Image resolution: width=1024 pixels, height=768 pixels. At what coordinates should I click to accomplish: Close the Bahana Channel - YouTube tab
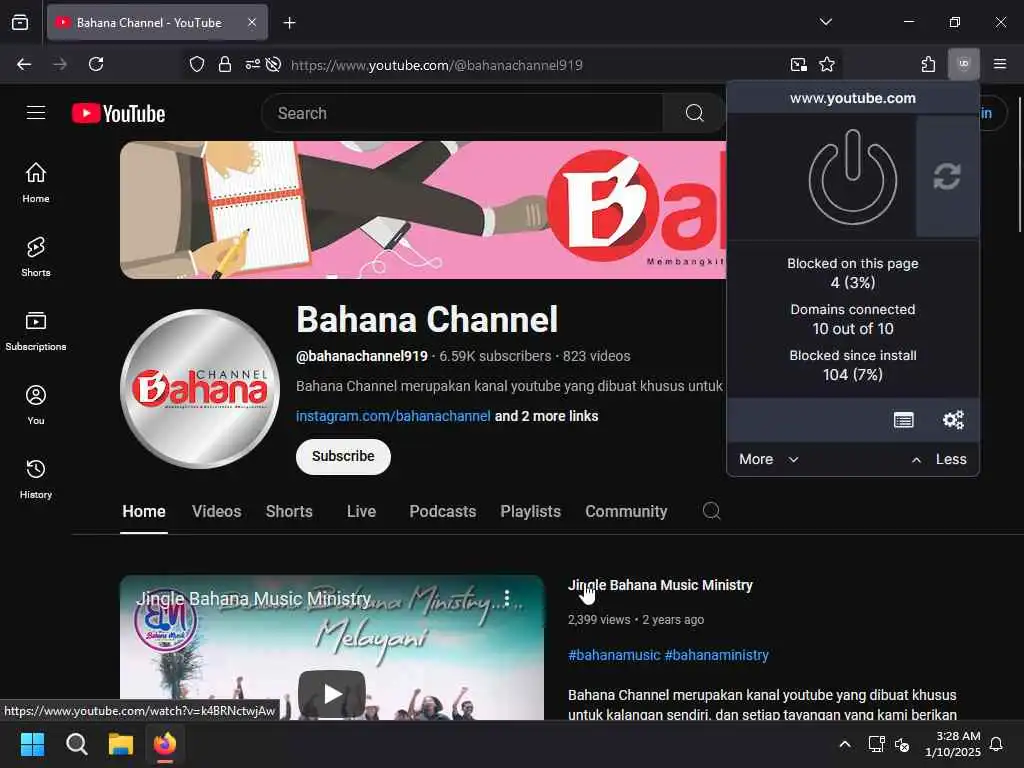[252, 23]
